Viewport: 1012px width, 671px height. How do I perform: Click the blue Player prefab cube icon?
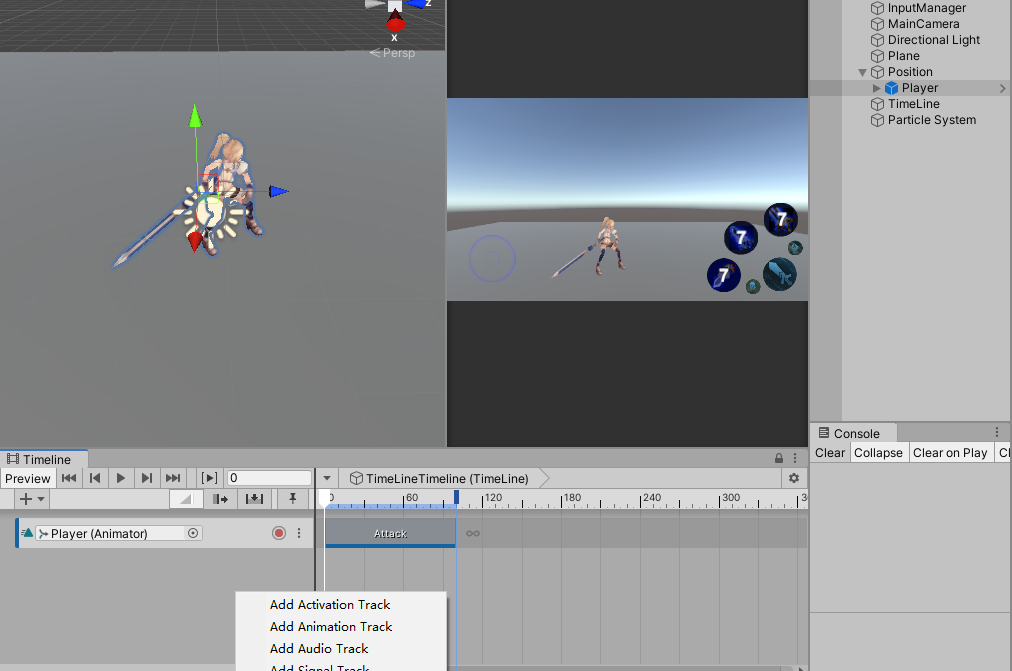(891, 88)
